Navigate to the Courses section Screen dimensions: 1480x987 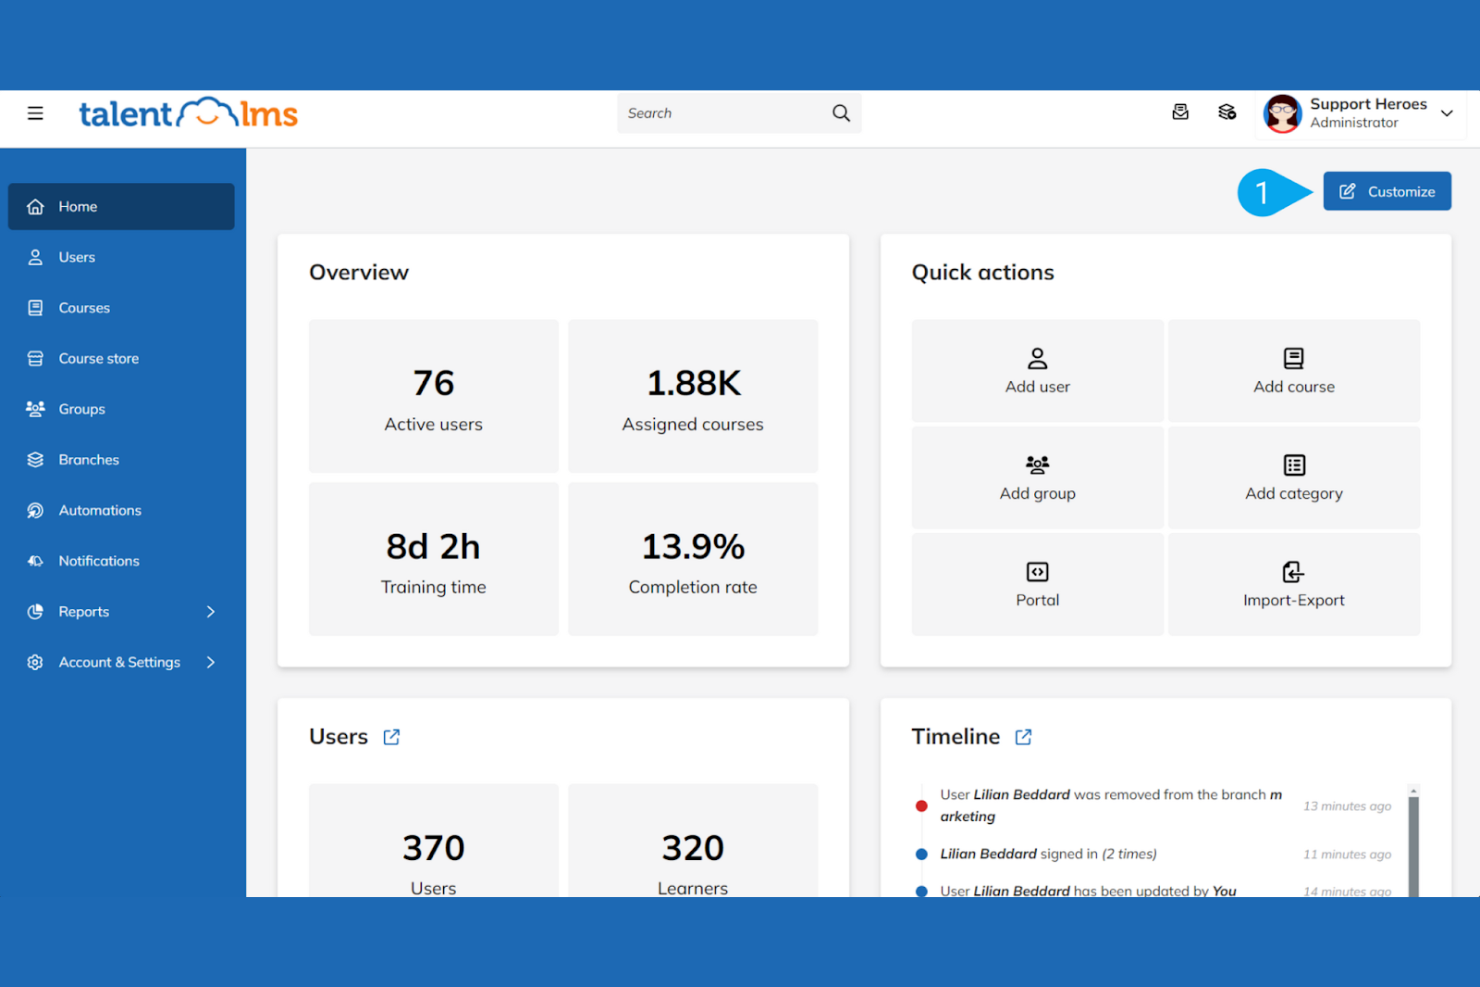84,307
